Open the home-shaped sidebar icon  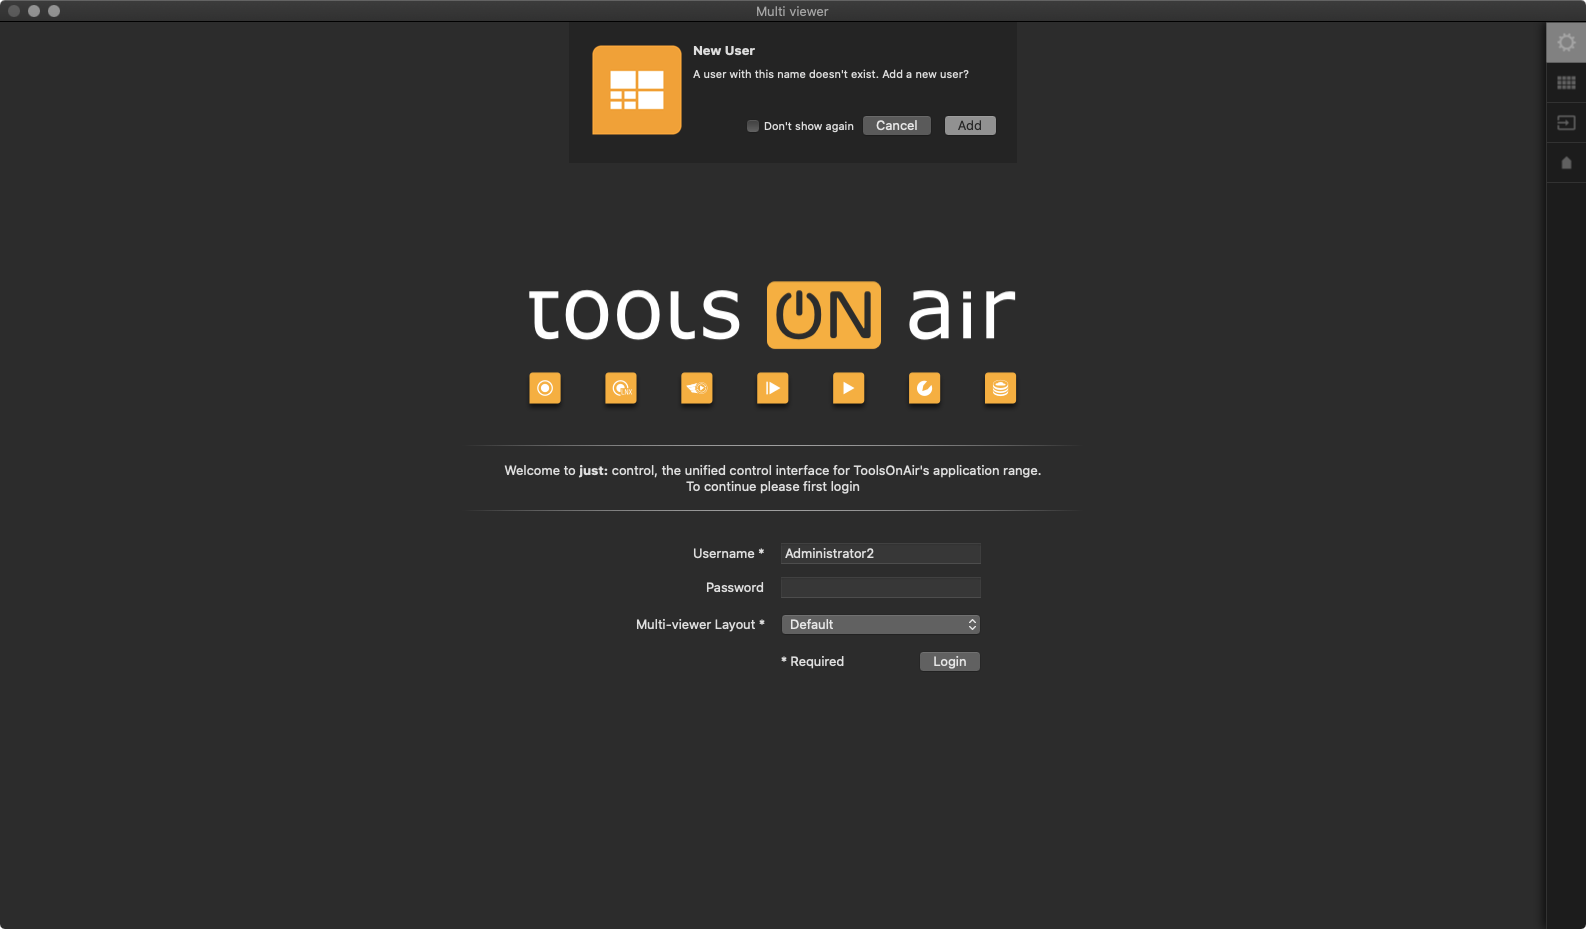click(1566, 162)
